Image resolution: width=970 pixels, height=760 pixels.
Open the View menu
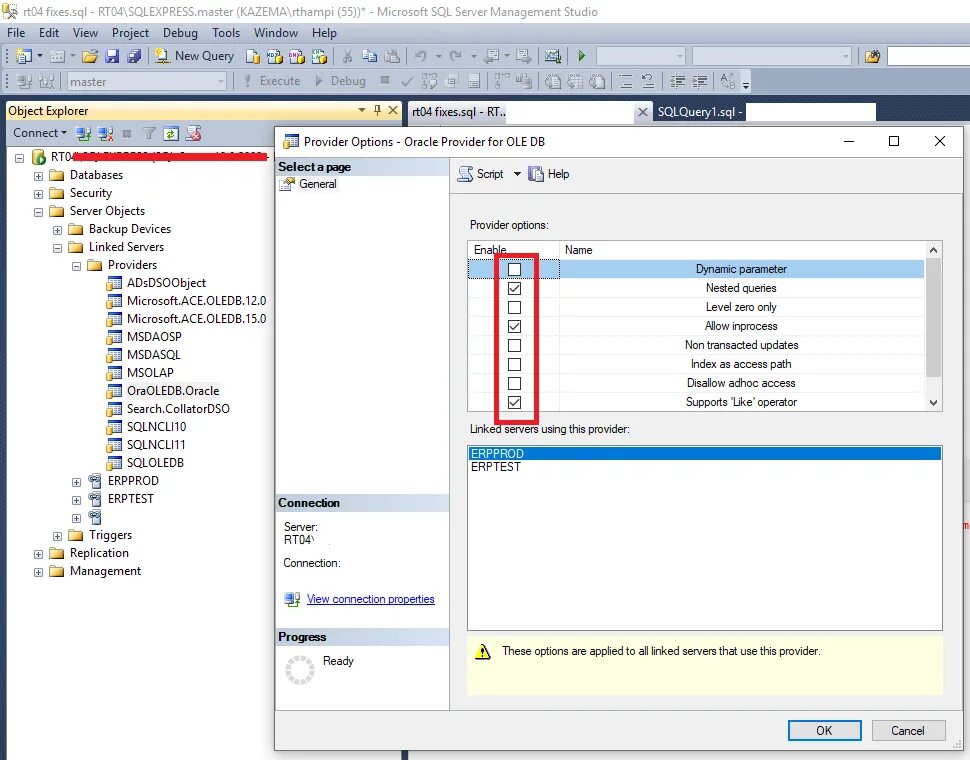pyautogui.click(x=85, y=33)
